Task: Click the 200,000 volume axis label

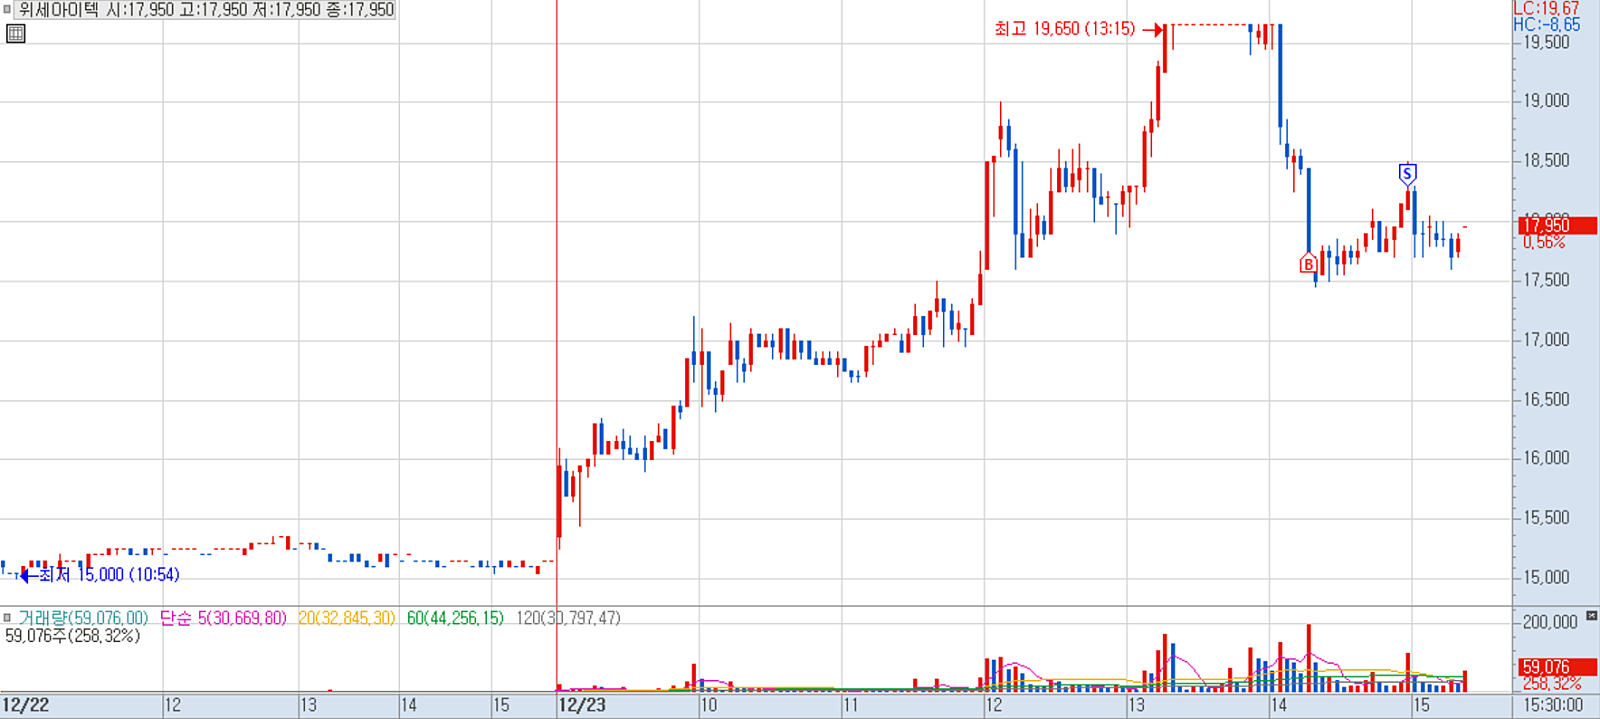Action: tap(1550, 622)
